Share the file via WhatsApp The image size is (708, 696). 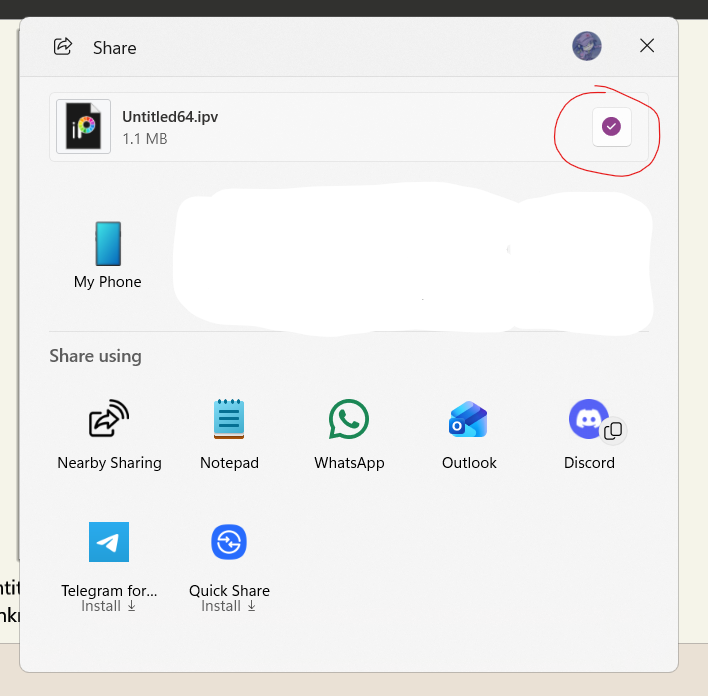point(349,434)
